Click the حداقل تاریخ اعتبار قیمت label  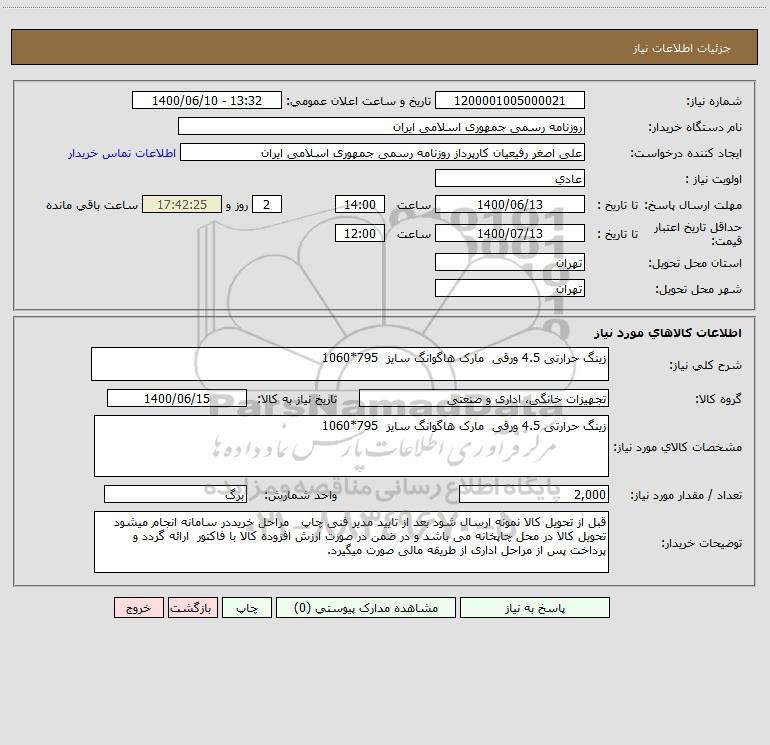tap(697, 234)
